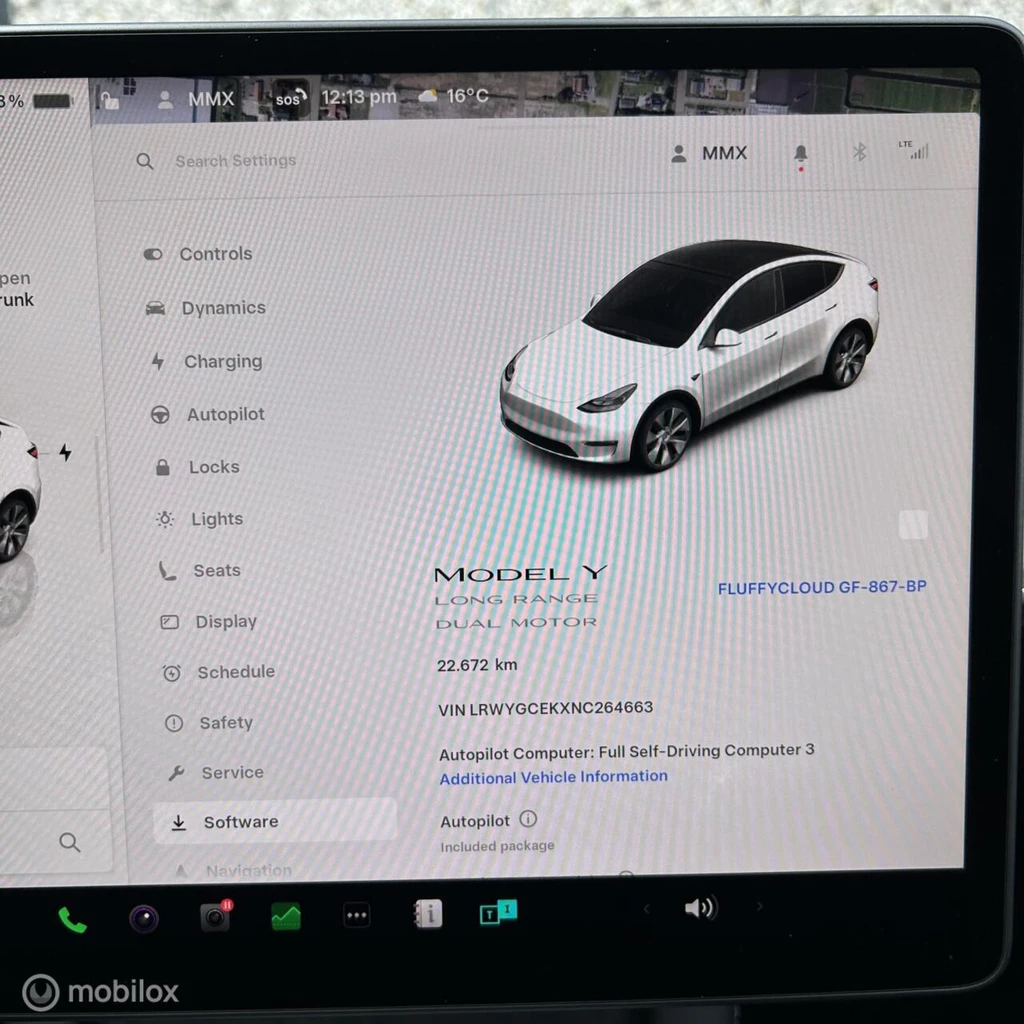Open the Charging settings menu
Viewport: 1024px width, 1024px height.
click(206, 361)
